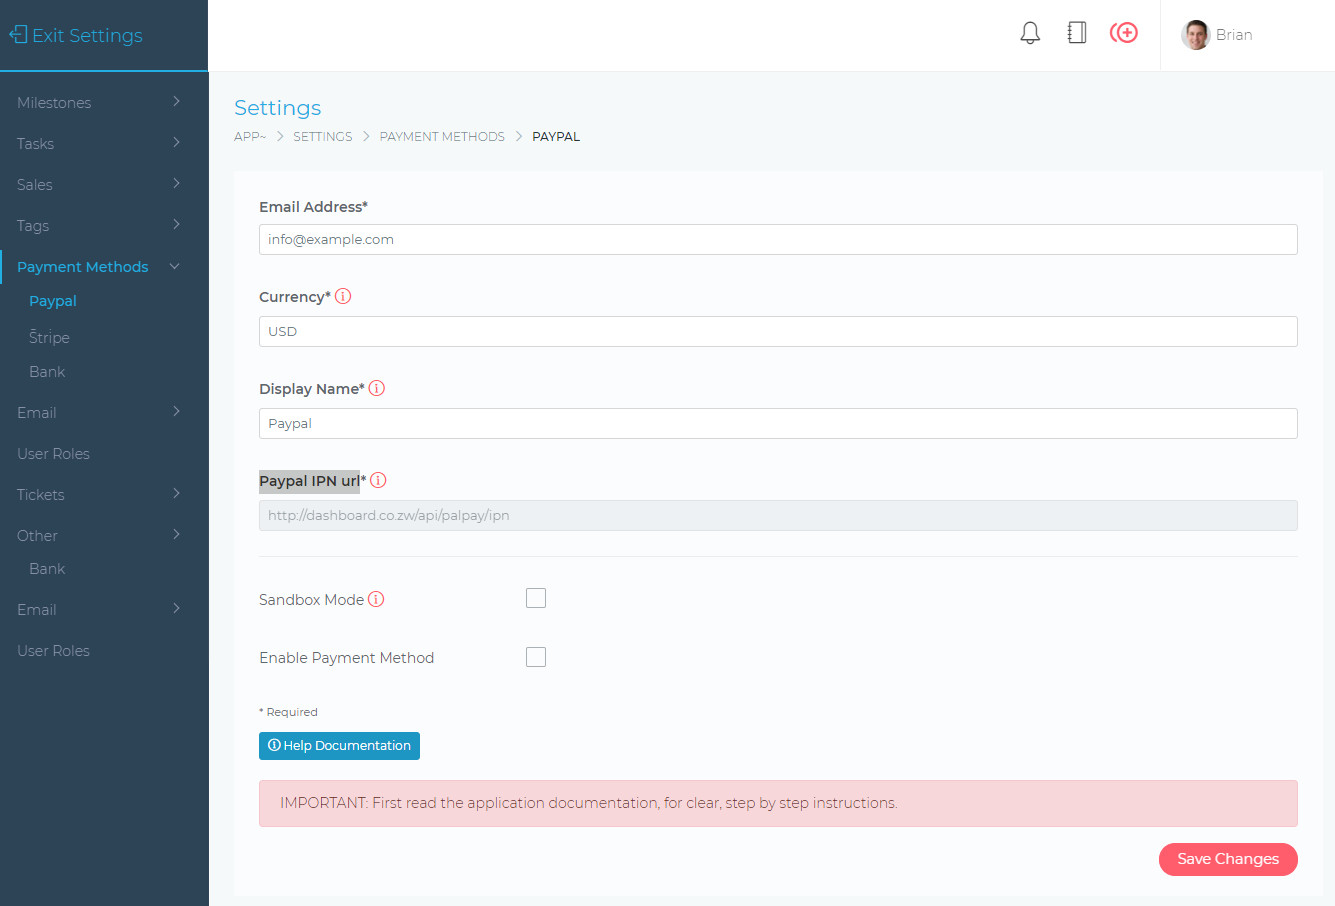Check Enable Payment Method
1335x906 pixels.
[536, 656]
